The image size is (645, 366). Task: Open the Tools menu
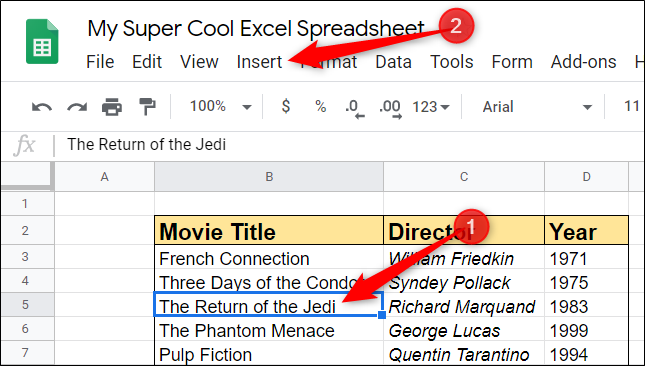(x=452, y=62)
